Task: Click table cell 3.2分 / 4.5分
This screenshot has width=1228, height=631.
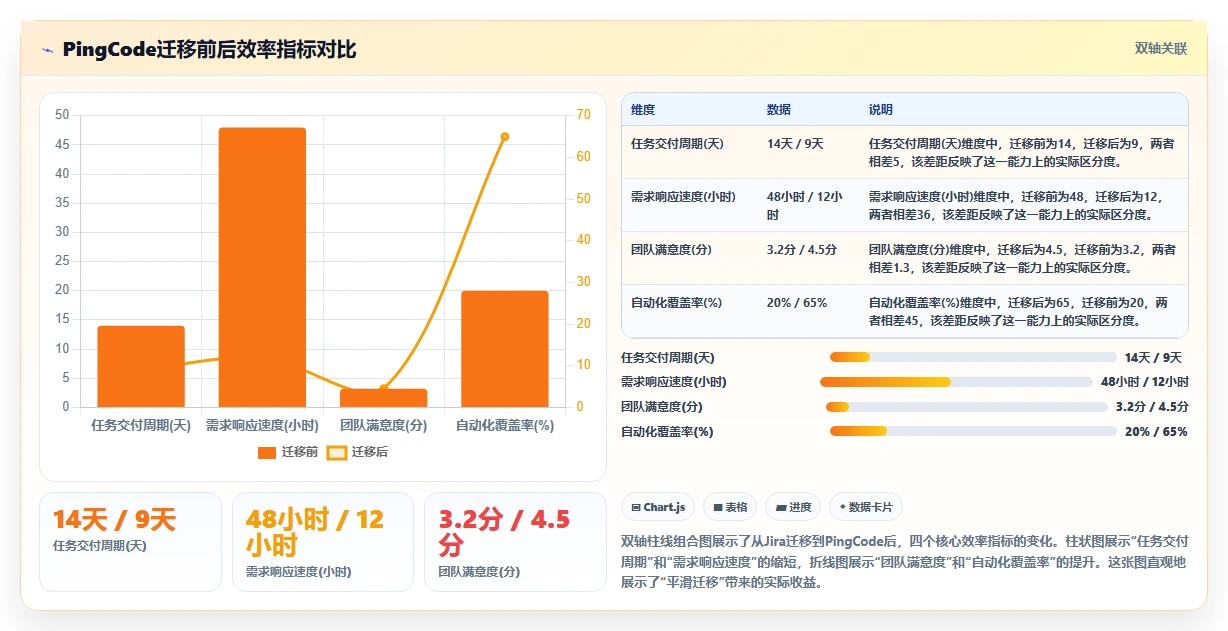Action: click(x=802, y=250)
